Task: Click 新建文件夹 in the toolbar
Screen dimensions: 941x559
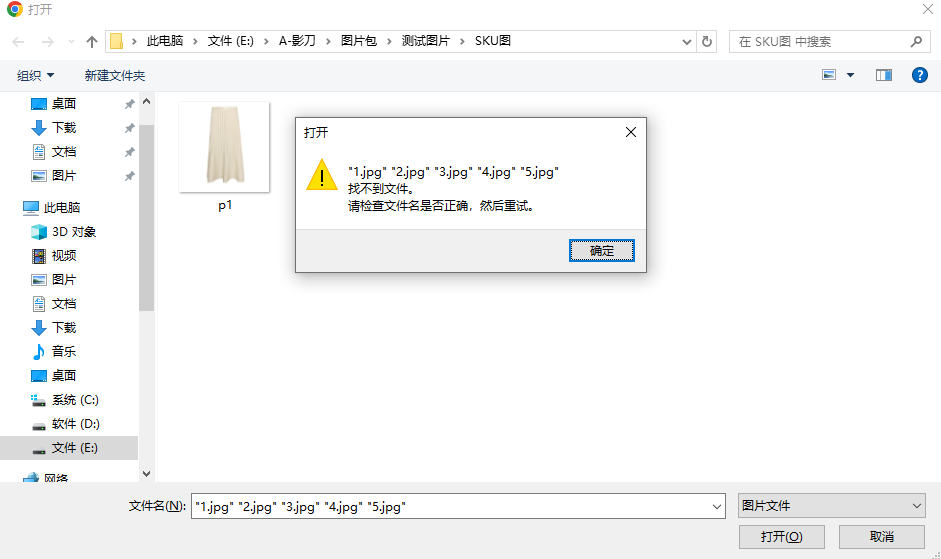Action: pyautogui.click(x=115, y=76)
